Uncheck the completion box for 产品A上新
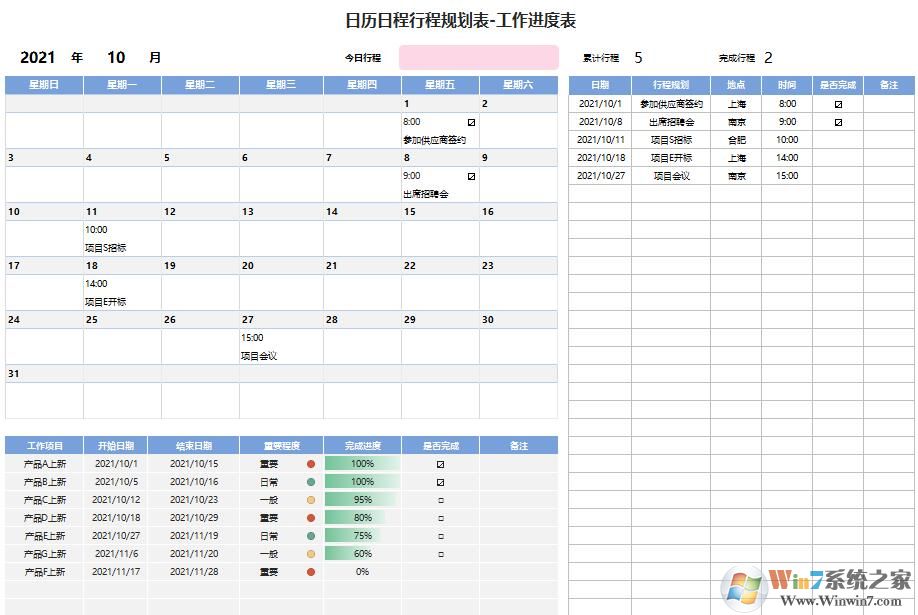The width and height of the screenshot is (918, 615). (441, 464)
